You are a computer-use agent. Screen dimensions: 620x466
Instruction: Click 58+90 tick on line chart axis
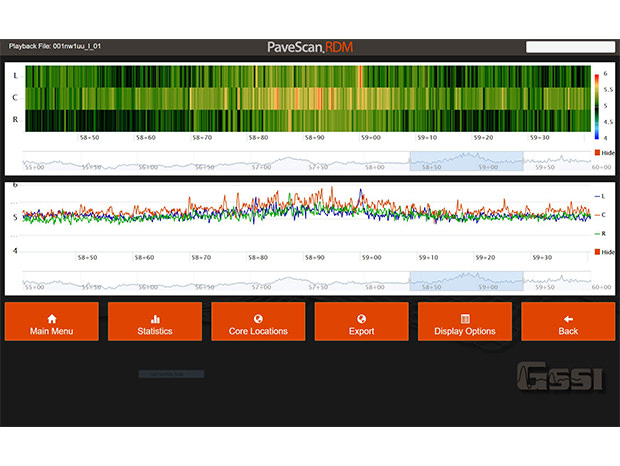tap(314, 257)
